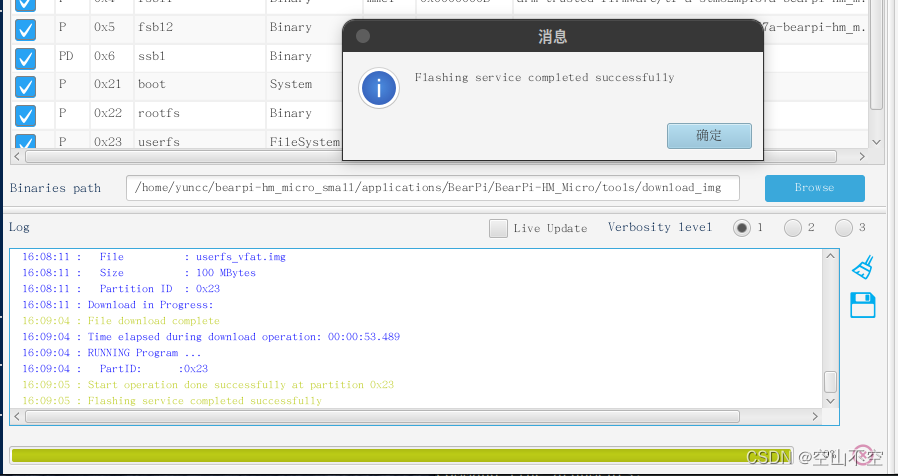Uncheck the ssbl partition checkbox
898x476 pixels.
pyautogui.click(x=25, y=58)
